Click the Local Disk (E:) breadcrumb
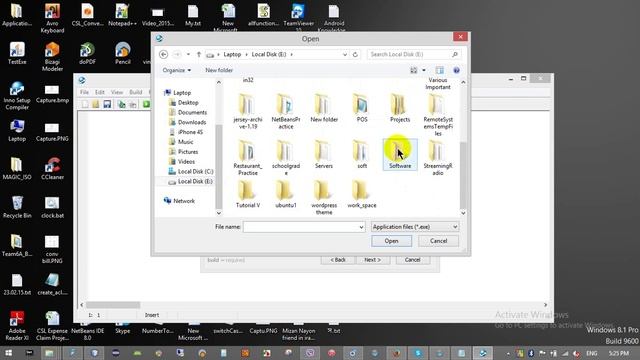The height and width of the screenshot is (360, 640). pos(269,54)
